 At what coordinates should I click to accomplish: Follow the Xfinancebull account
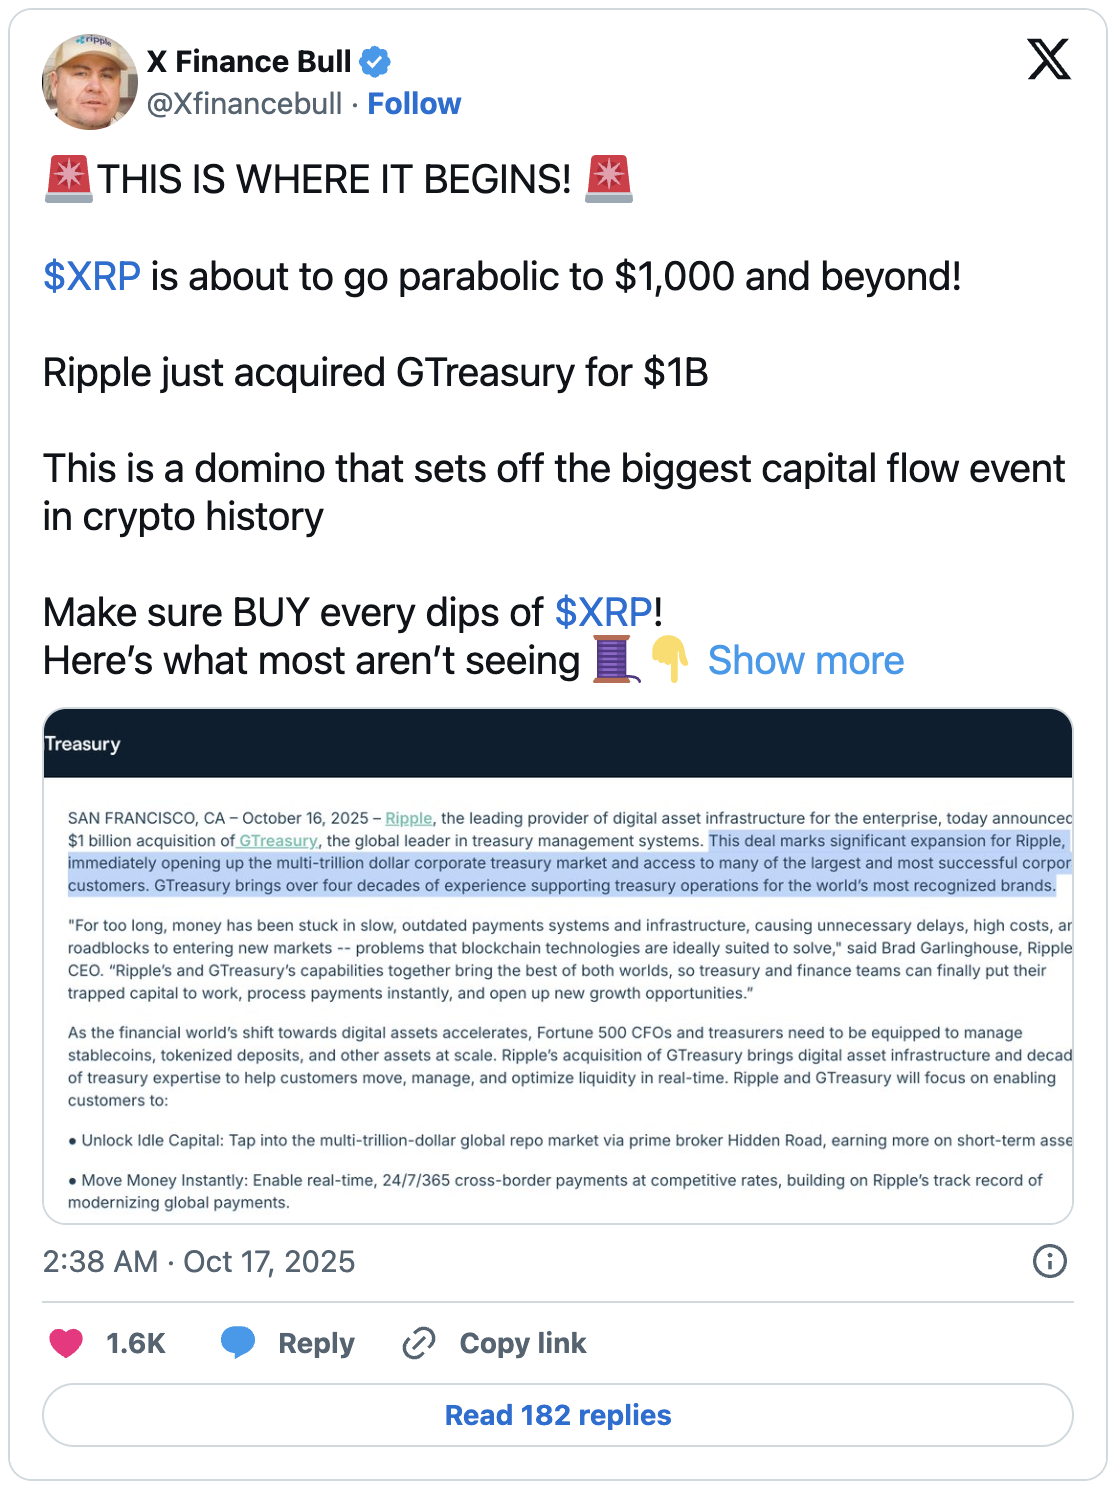click(414, 104)
